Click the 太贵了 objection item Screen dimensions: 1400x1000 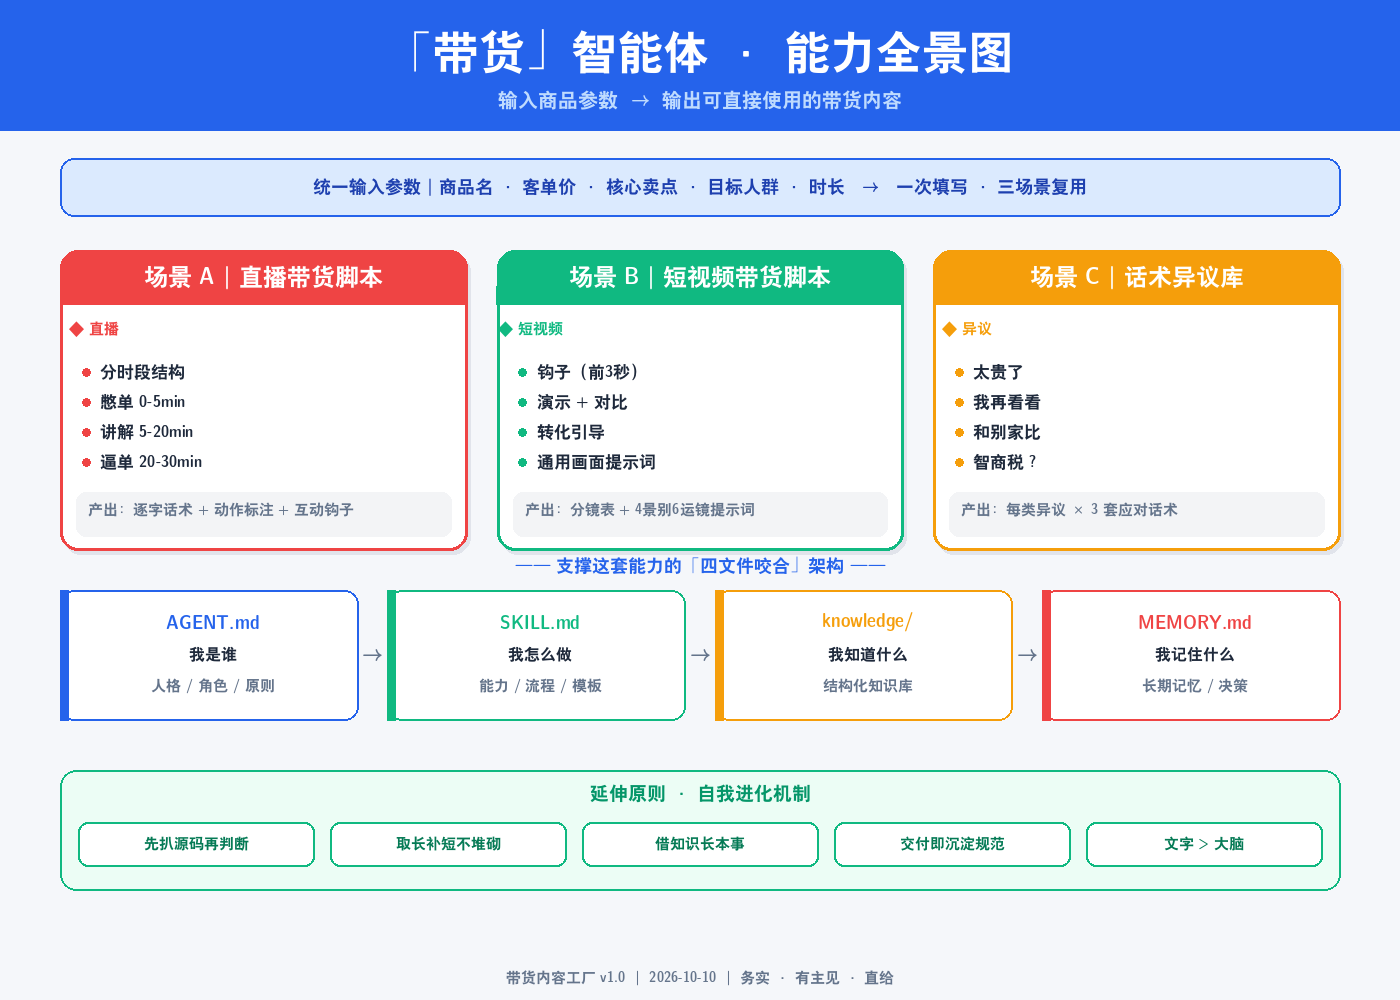(989, 372)
